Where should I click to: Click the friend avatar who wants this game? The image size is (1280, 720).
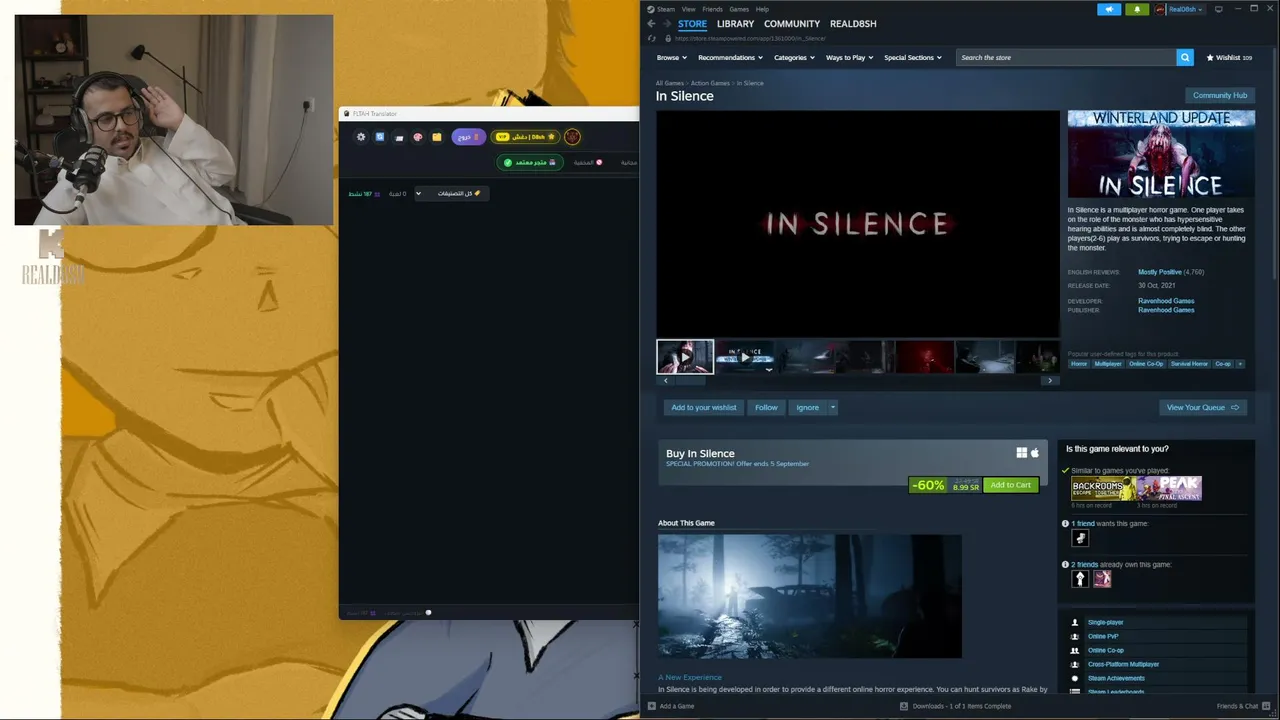tap(1080, 538)
